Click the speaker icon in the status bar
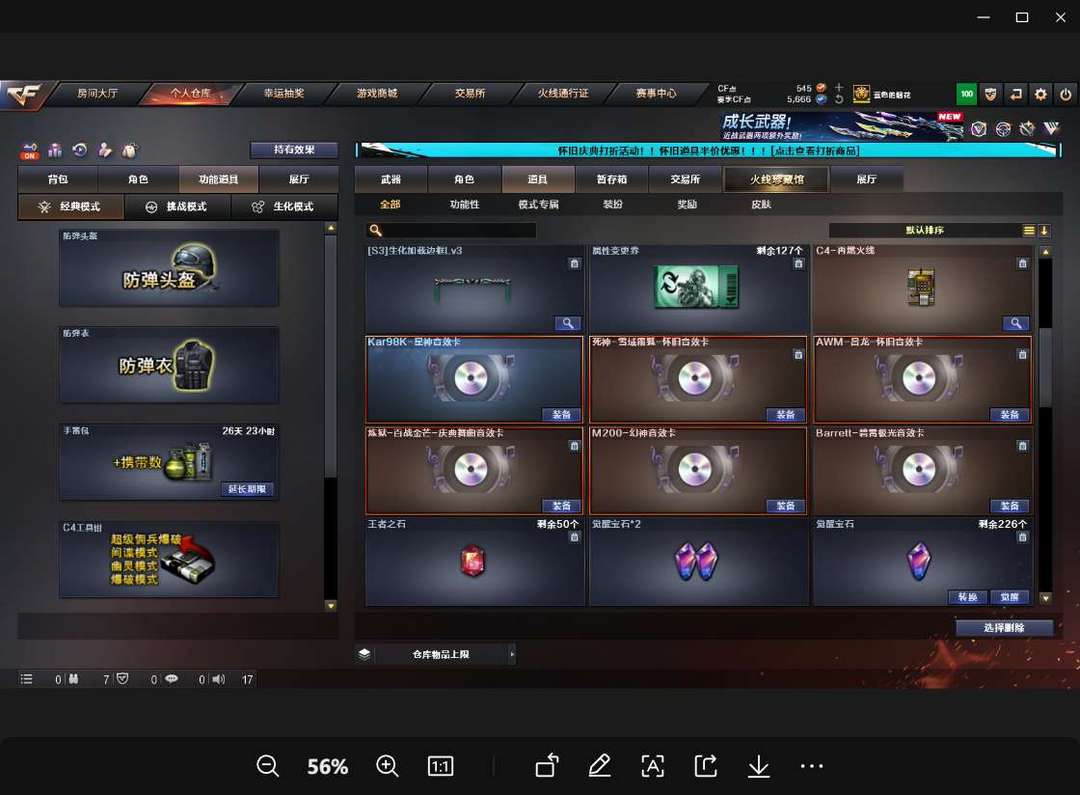 click(x=218, y=679)
